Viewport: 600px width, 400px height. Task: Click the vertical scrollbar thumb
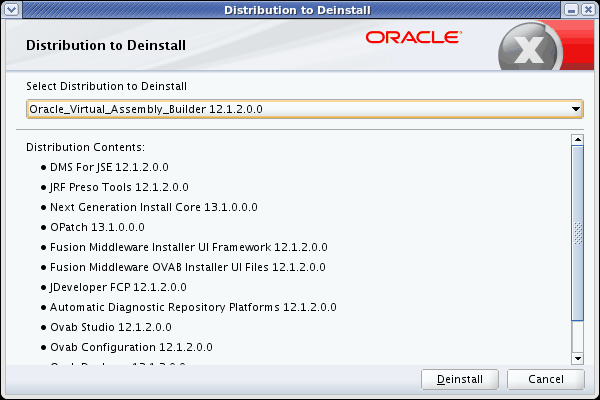pyautogui.click(x=577, y=233)
